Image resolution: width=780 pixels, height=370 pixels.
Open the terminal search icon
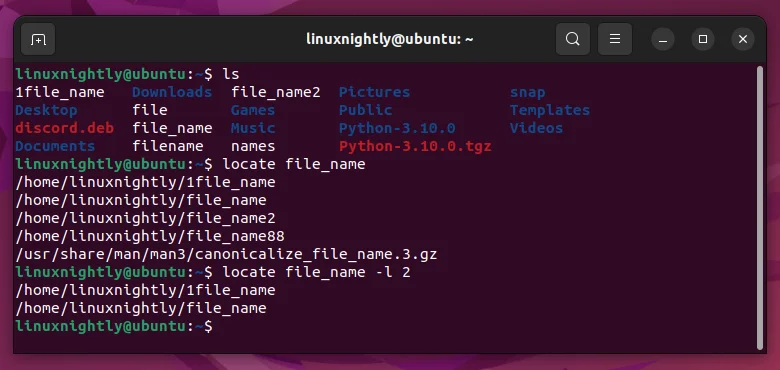coord(573,39)
